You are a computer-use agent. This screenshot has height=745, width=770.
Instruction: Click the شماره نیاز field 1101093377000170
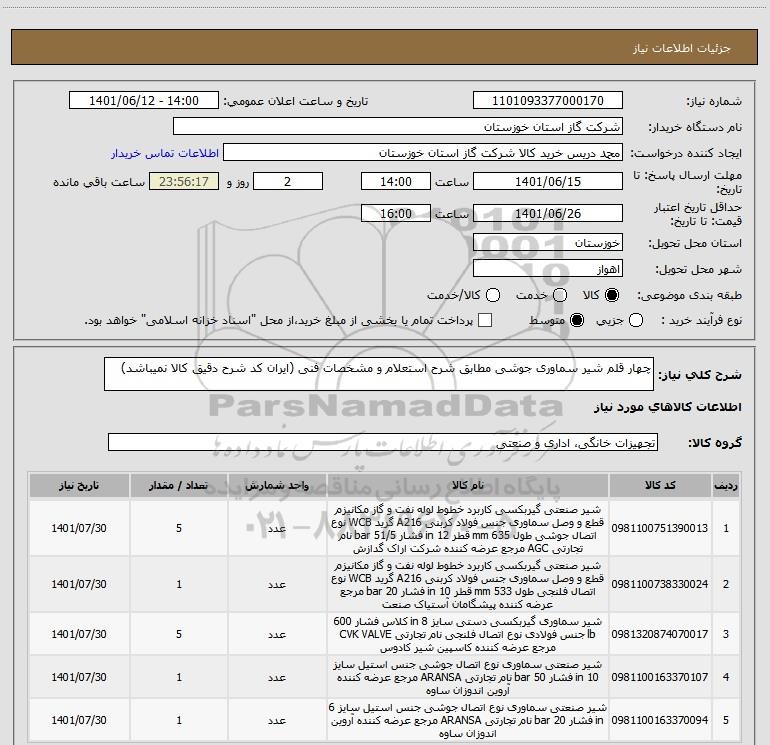tap(548, 101)
